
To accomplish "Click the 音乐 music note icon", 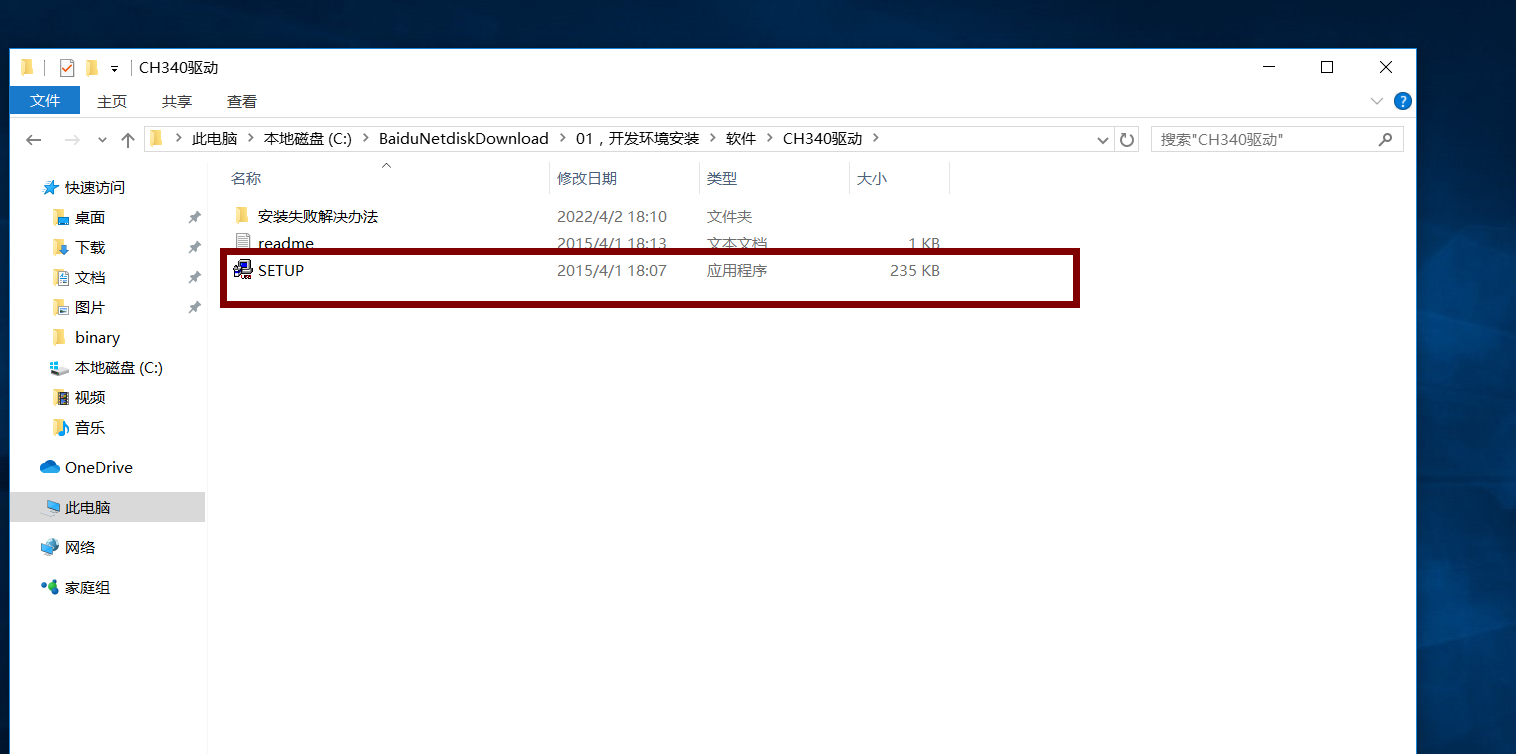I will pyautogui.click(x=61, y=427).
